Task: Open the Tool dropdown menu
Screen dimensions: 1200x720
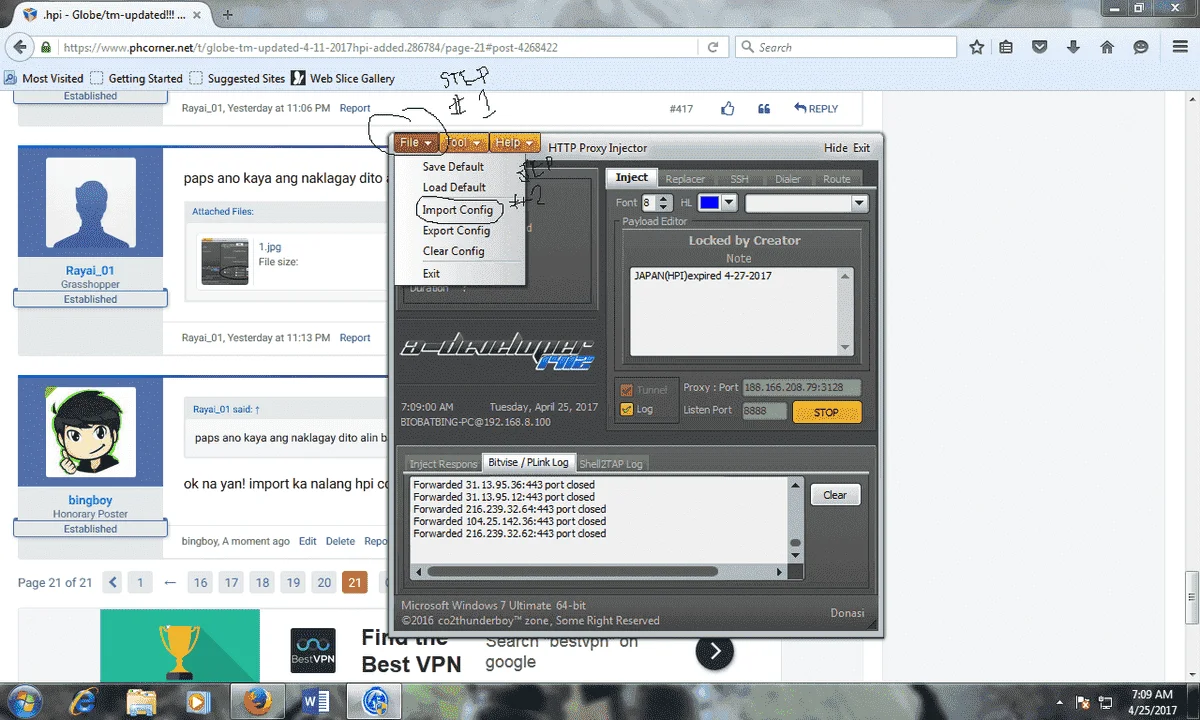Action: (x=465, y=143)
